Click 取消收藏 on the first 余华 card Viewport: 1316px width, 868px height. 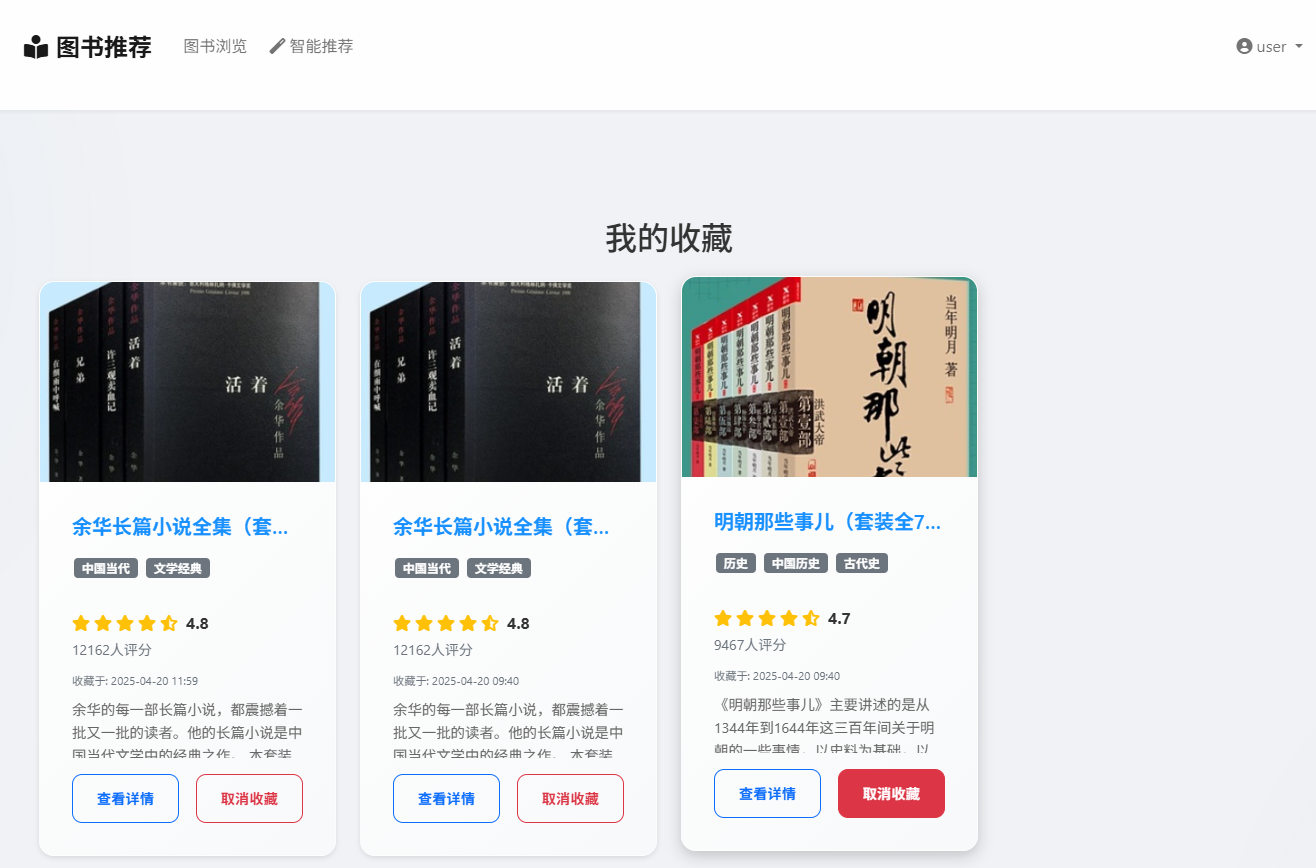pos(249,799)
